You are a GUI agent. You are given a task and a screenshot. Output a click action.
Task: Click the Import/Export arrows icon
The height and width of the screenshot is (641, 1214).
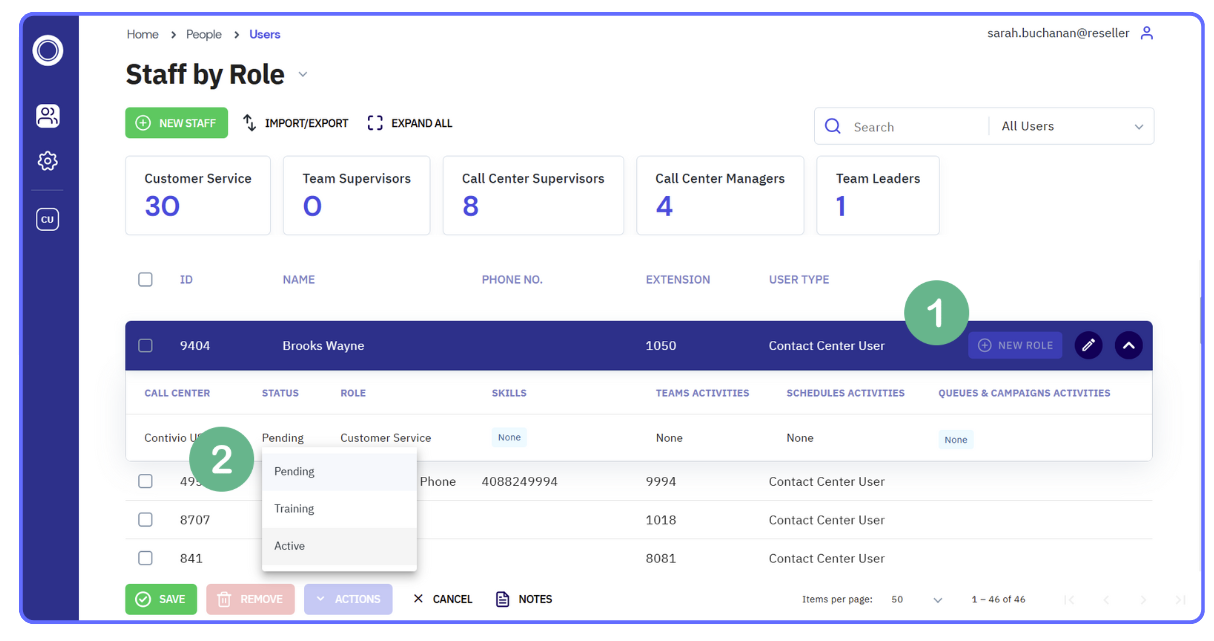[249, 122]
